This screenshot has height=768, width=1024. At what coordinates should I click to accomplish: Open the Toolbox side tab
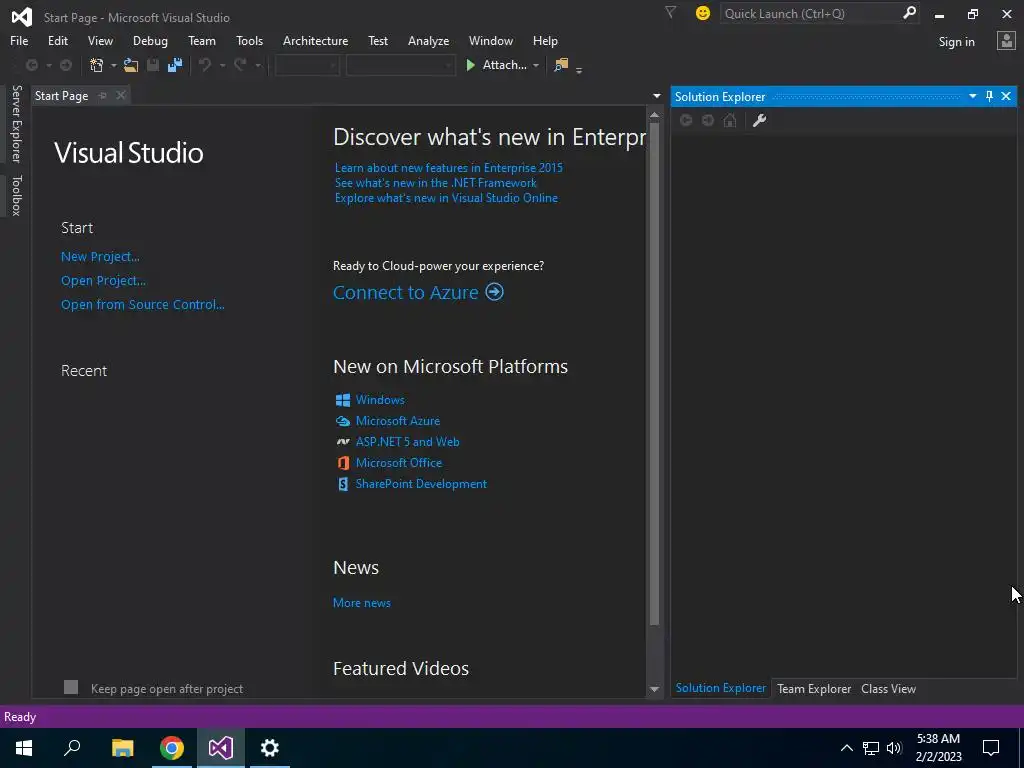16,195
